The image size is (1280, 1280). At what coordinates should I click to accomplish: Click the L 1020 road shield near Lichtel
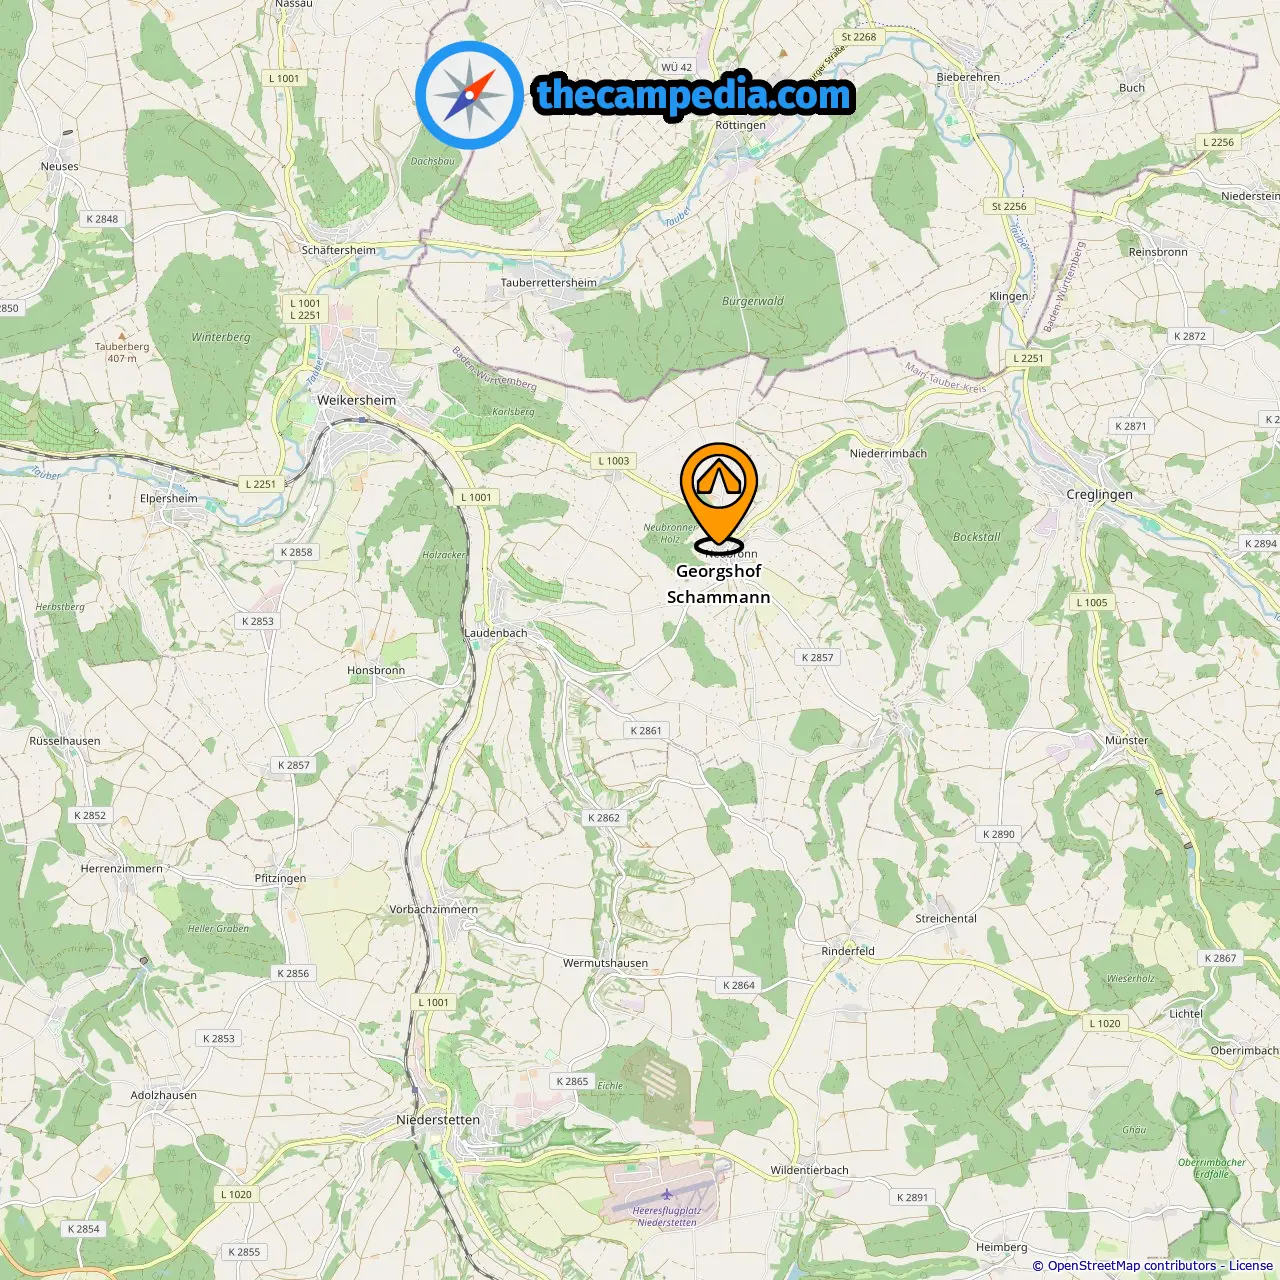click(x=1105, y=1023)
